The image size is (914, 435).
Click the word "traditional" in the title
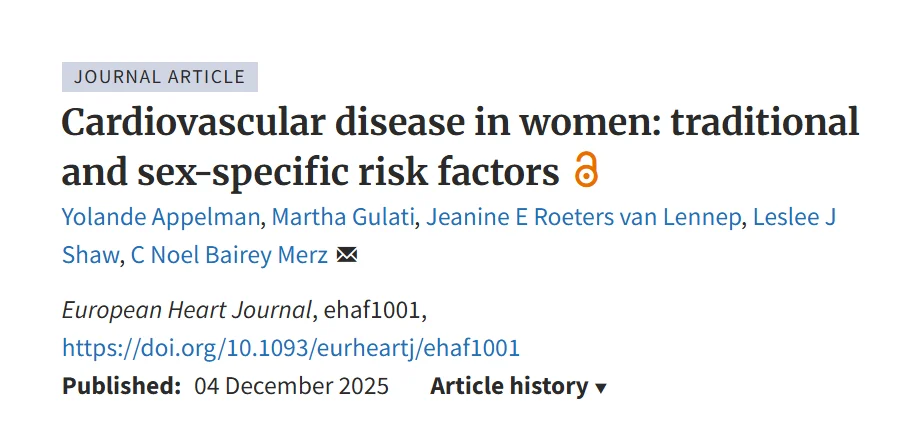click(764, 123)
